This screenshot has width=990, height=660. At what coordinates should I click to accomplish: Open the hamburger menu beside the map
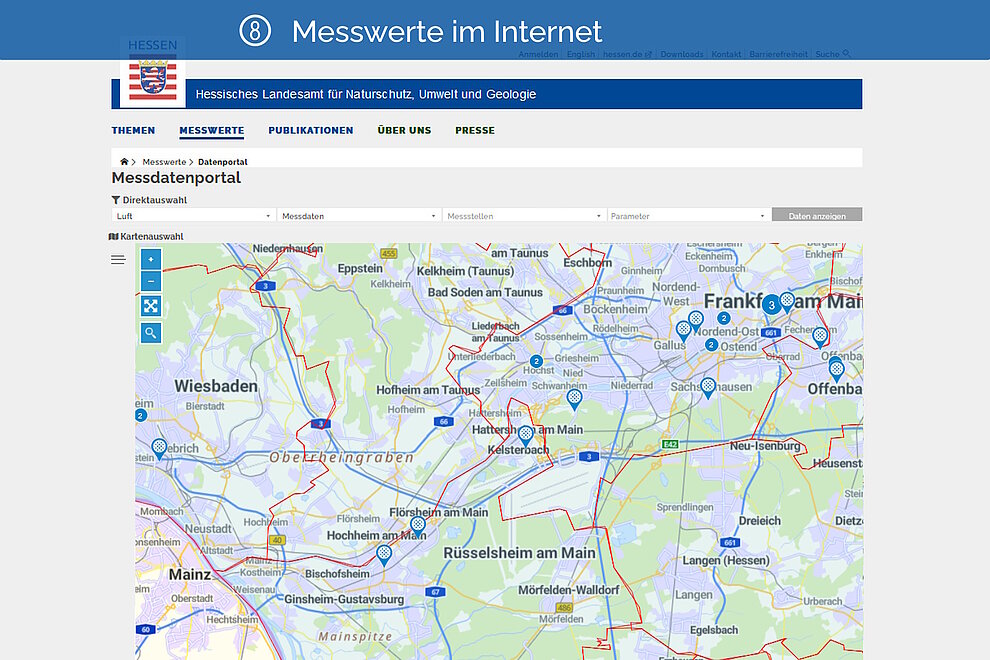coord(118,258)
